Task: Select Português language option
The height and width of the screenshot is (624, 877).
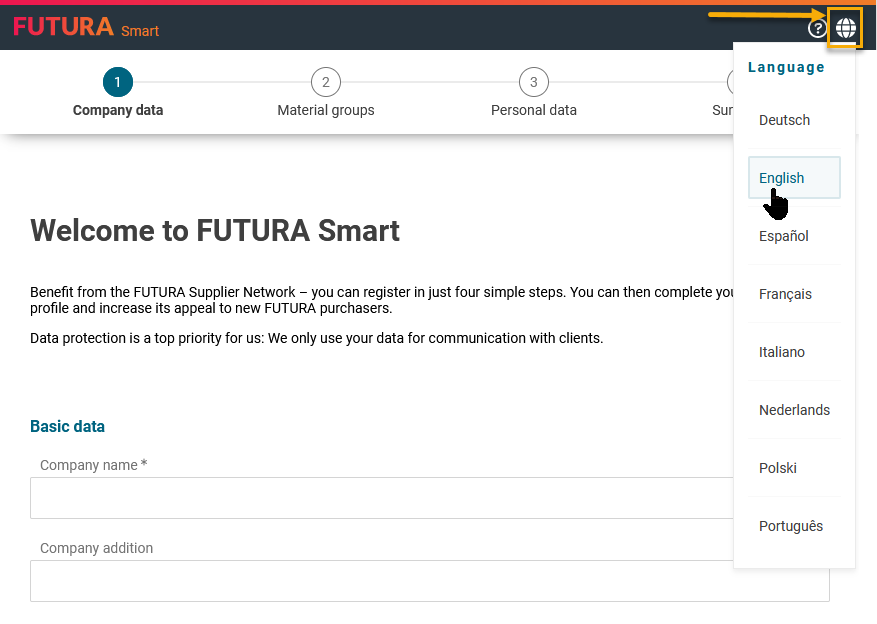Action: [791, 526]
